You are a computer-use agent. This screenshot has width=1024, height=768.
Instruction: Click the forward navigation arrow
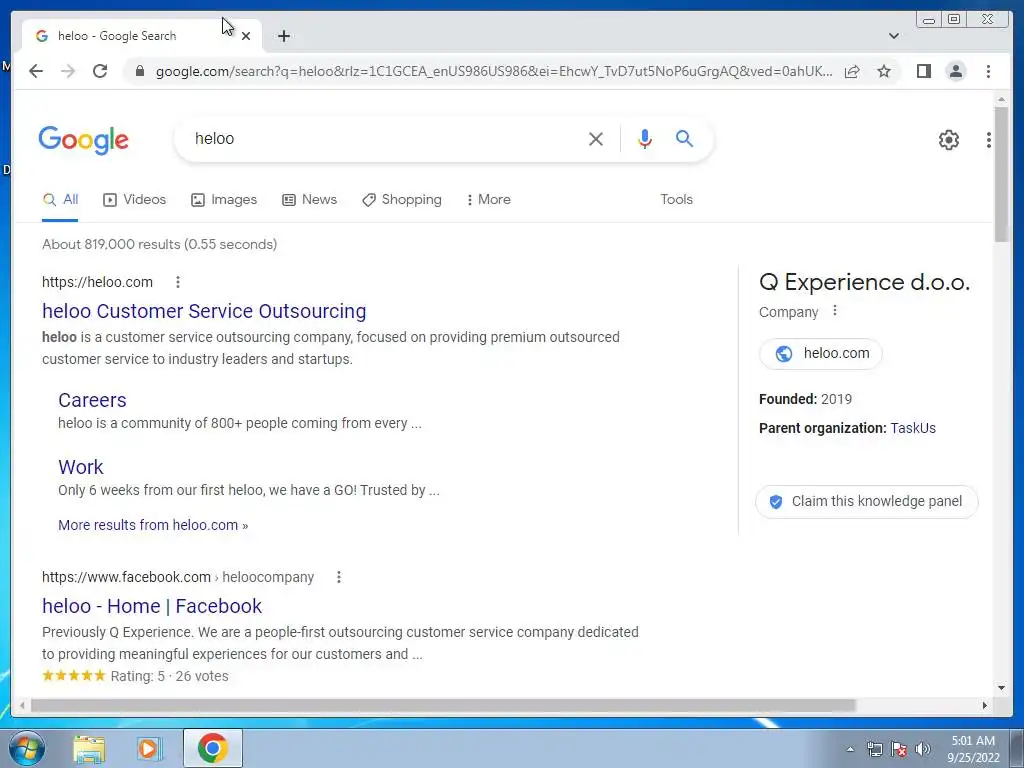tap(68, 71)
